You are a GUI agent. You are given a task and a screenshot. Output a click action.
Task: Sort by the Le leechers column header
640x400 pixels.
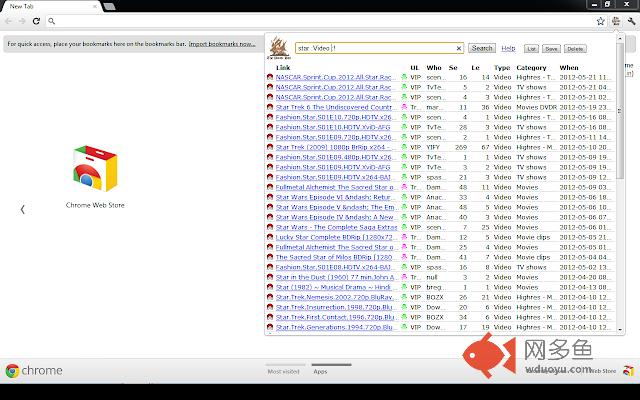475,68
